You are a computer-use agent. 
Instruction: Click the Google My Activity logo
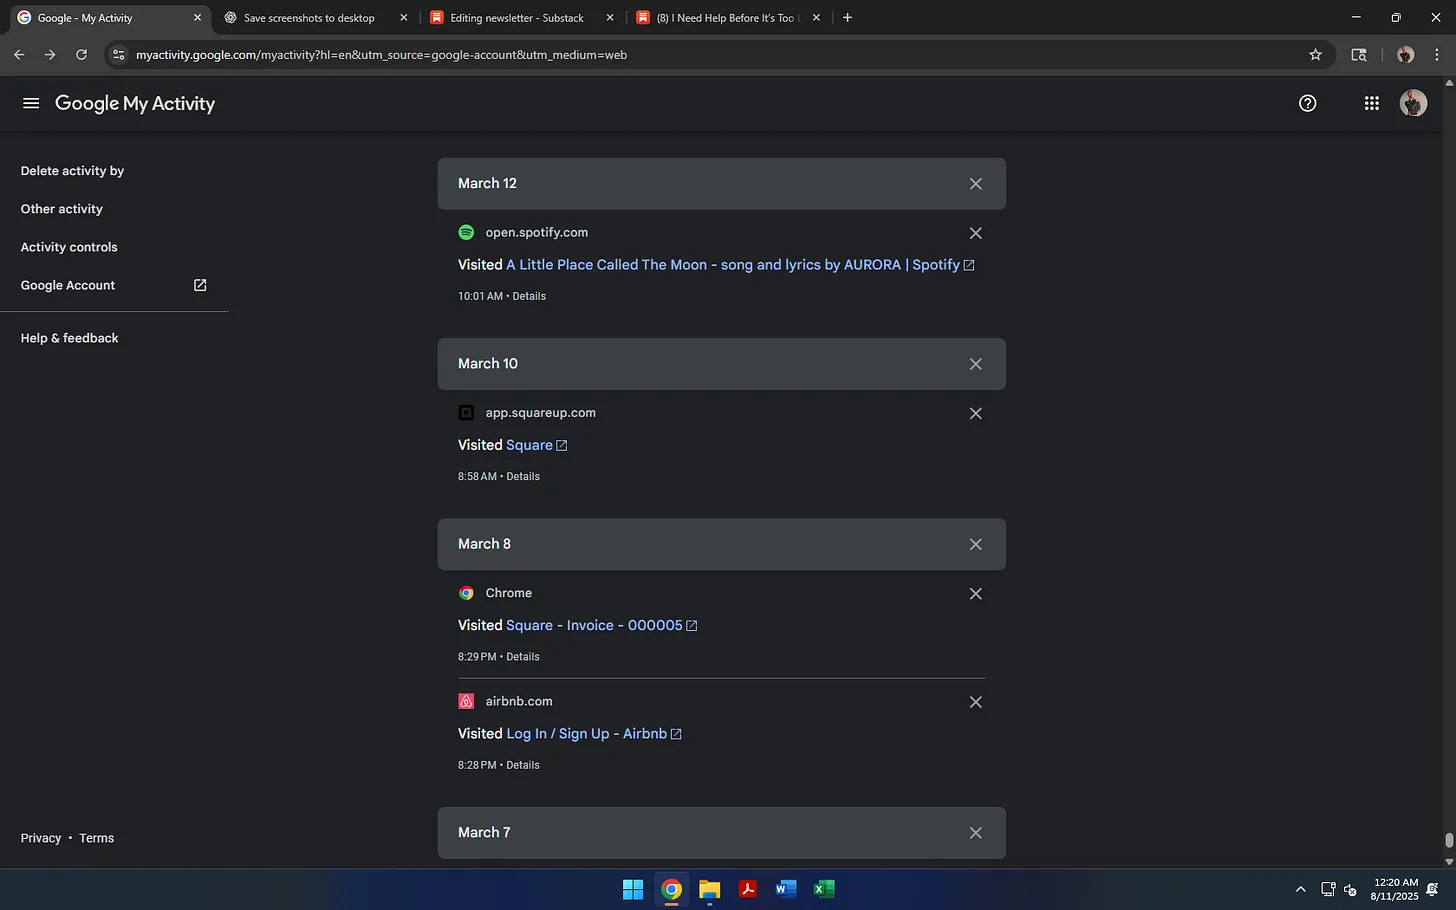click(135, 103)
